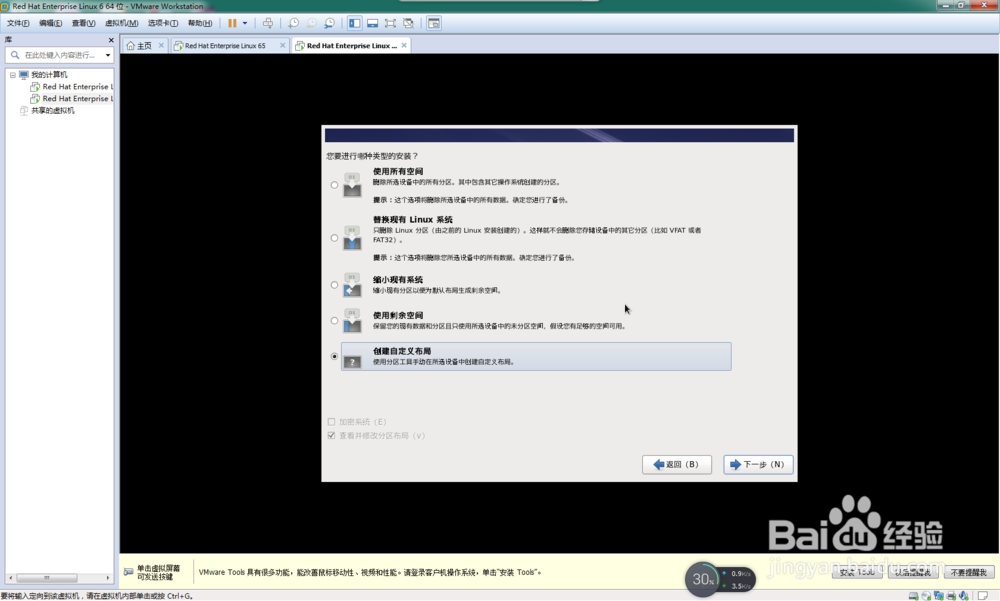The width and height of the screenshot is (1000, 601).
Task: Click the pause virtual machine icon
Action: pyautogui.click(x=232, y=23)
